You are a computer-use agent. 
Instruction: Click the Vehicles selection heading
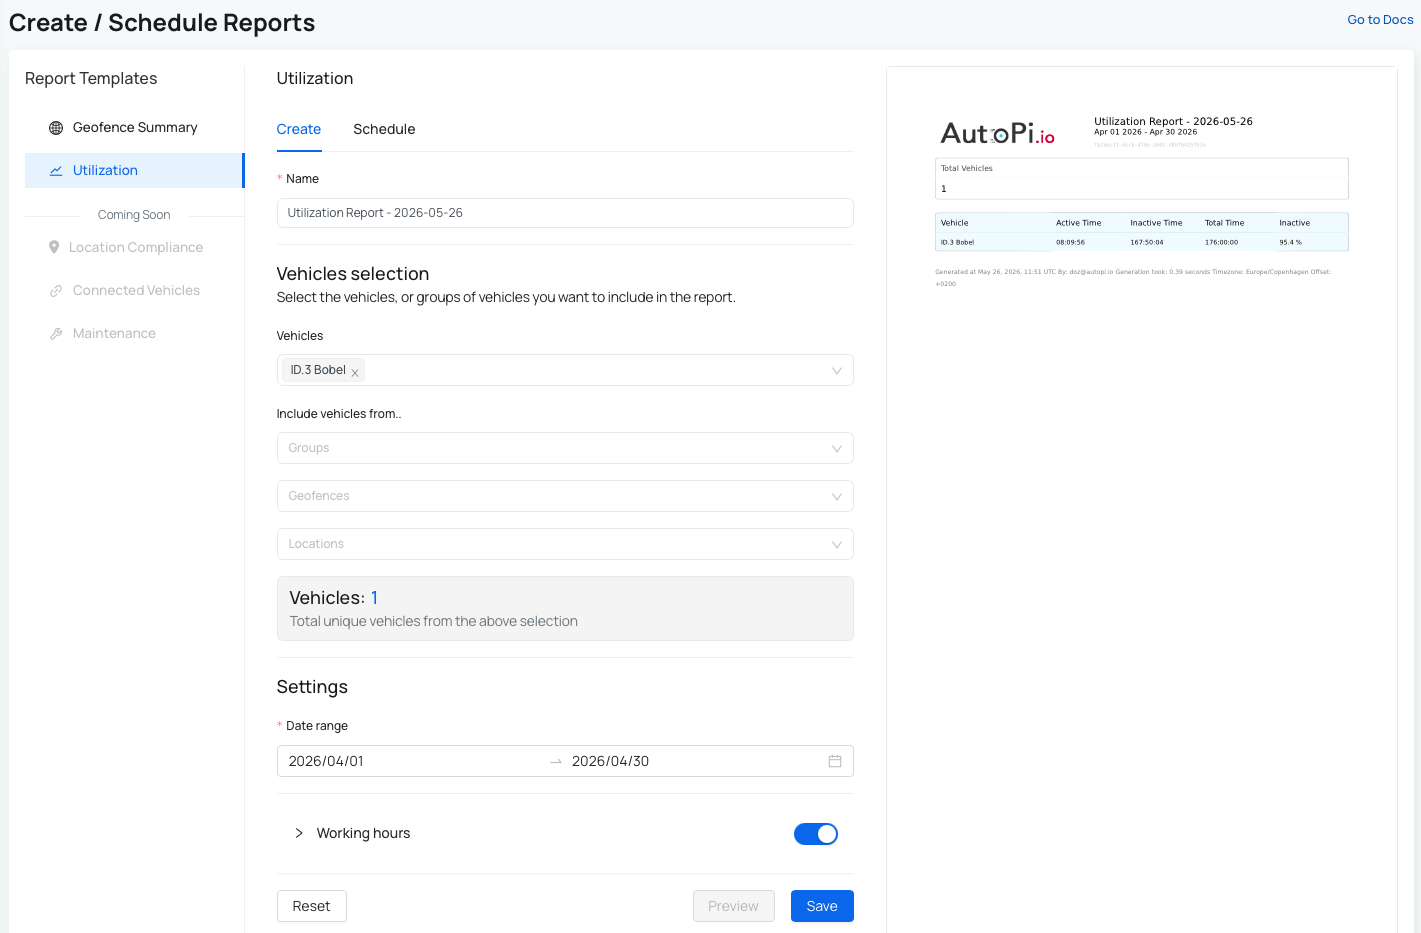[x=353, y=274]
